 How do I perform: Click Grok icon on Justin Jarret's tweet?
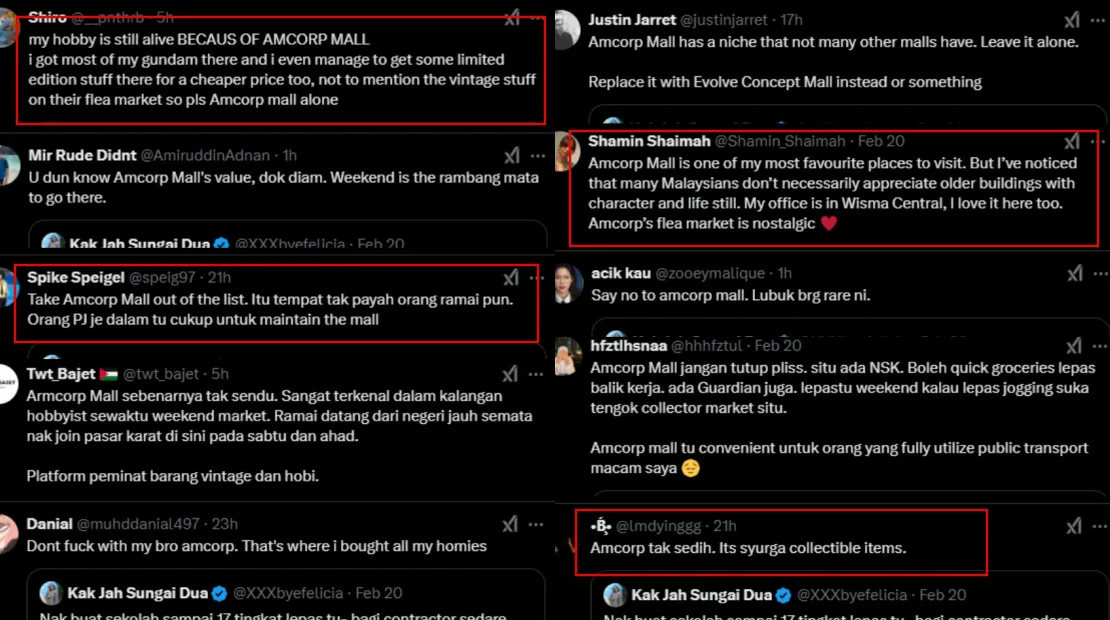[1072, 20]
